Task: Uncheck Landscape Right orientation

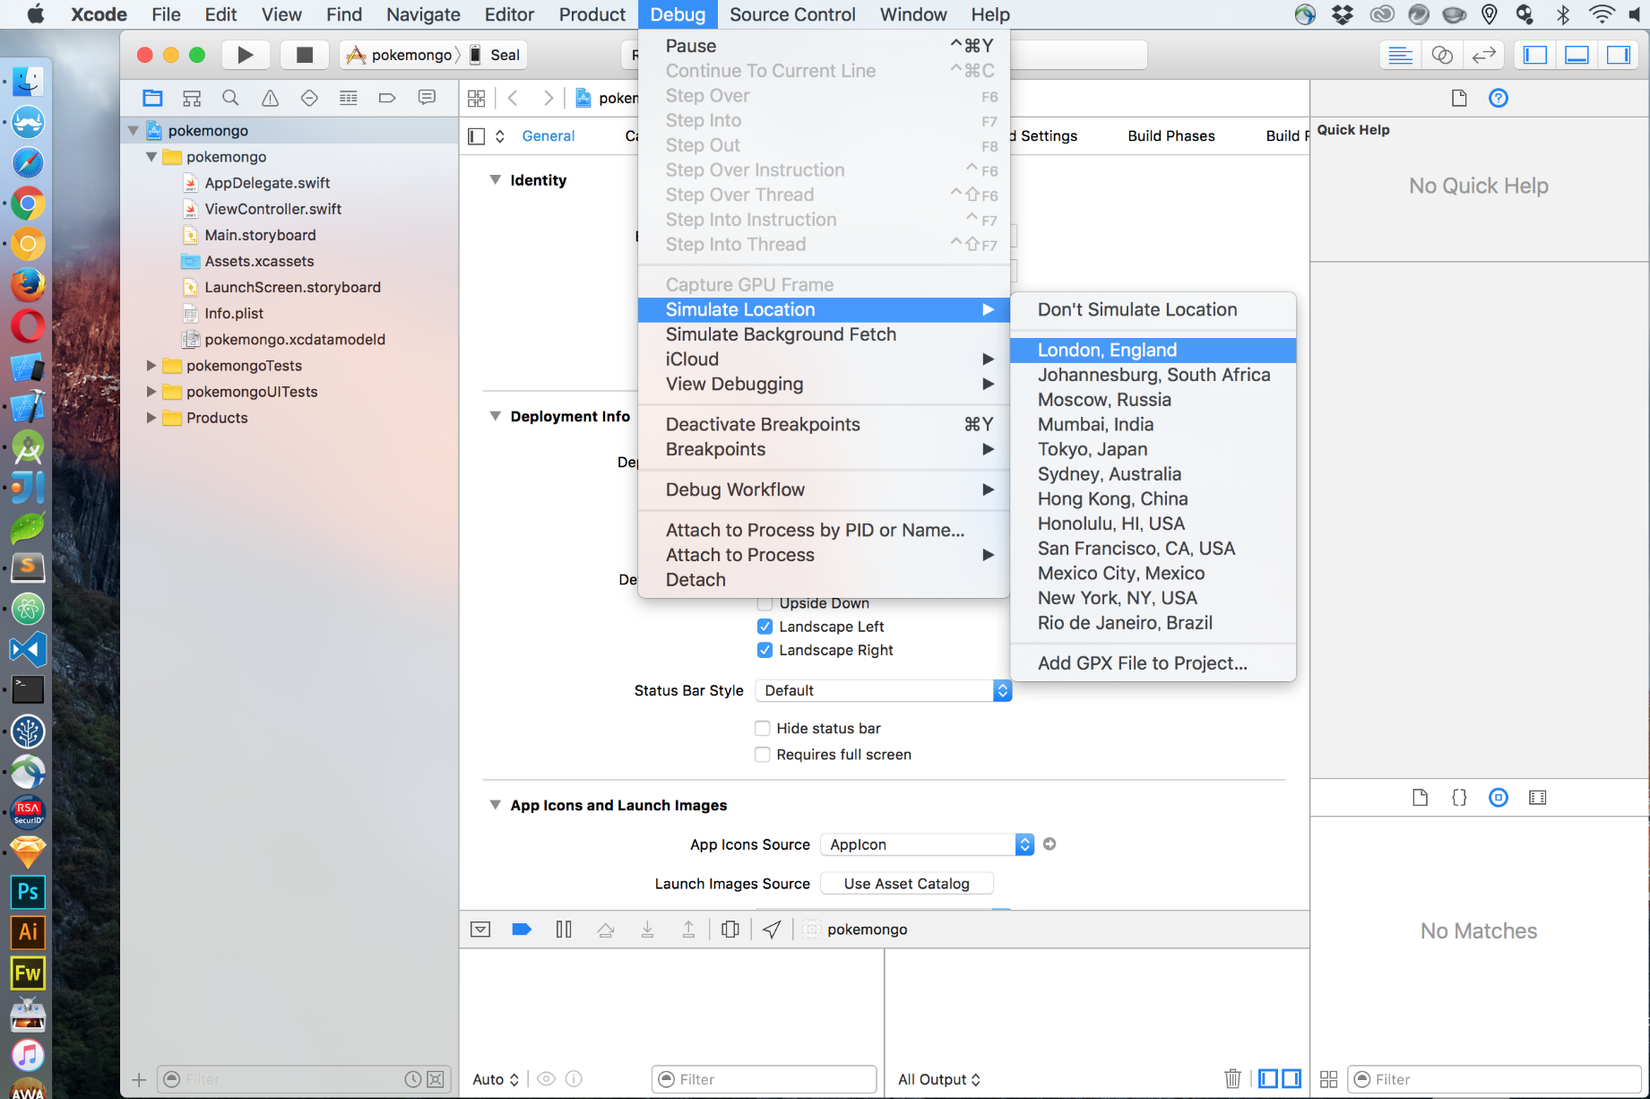Action: pyautogui.click(x=765, y=650)
